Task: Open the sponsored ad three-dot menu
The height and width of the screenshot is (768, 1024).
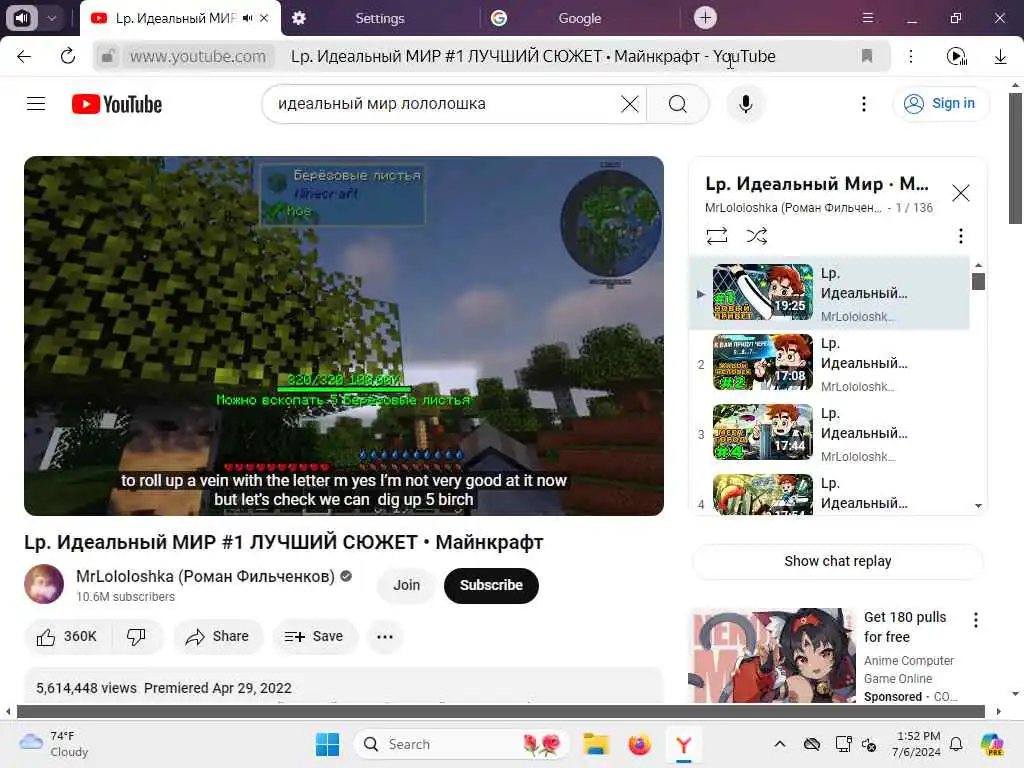Action: [x=976, y=620]
